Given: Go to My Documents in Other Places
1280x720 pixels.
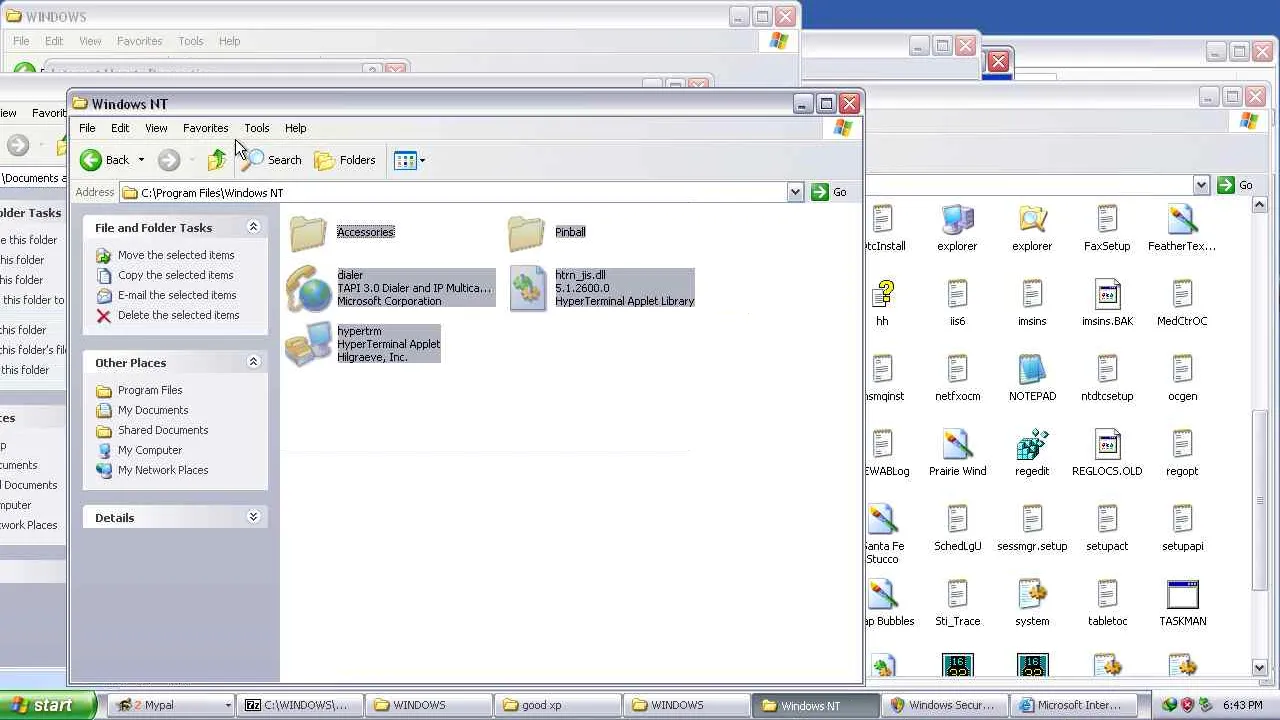Looking at the screenshot, I should (x=153, y=410).
